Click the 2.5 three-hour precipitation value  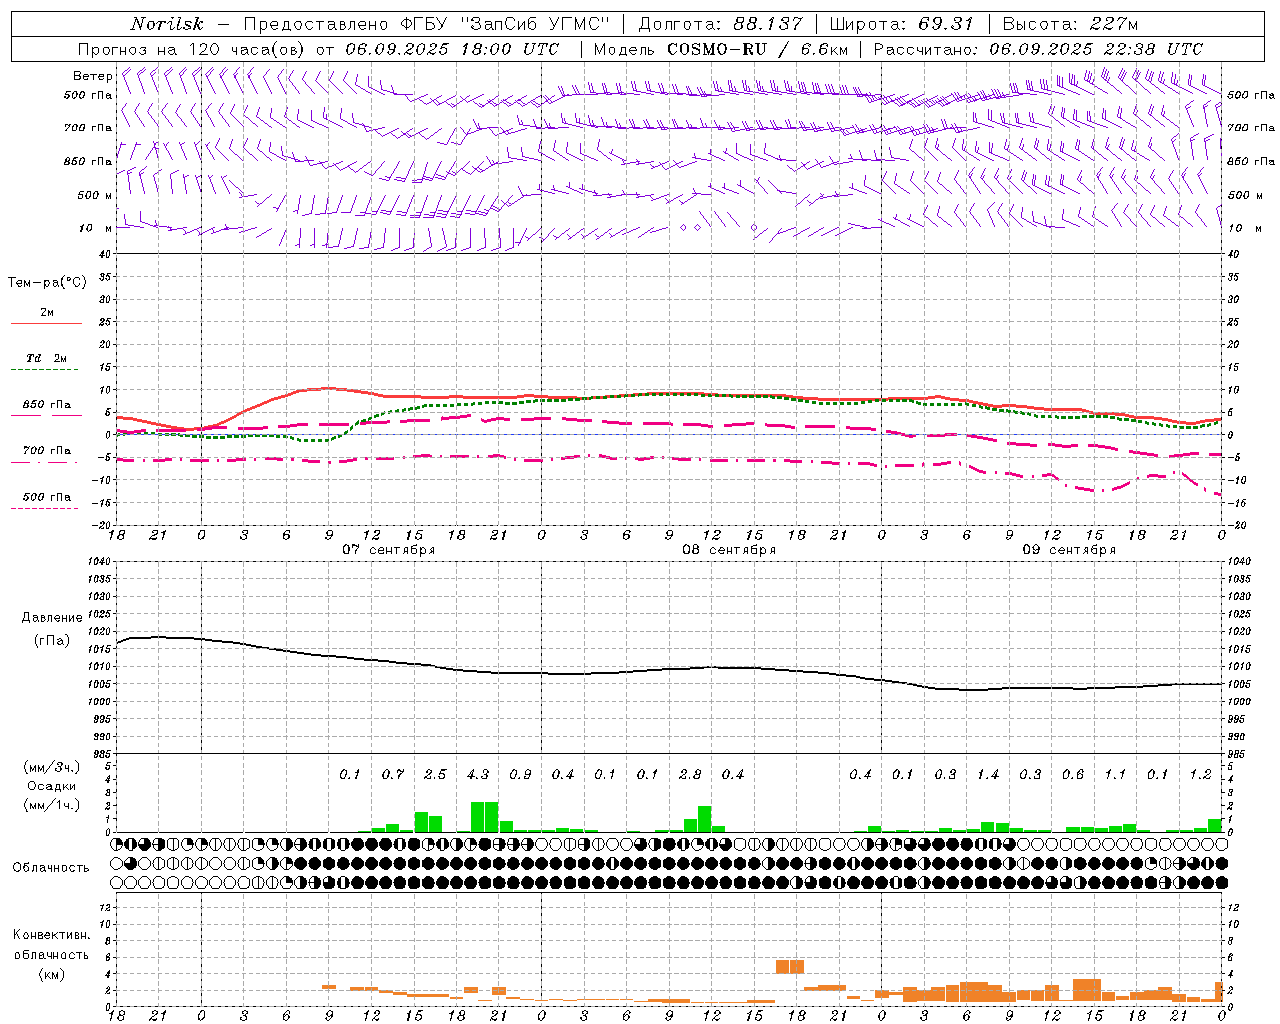pyautogui.click(x=435, y=774)
